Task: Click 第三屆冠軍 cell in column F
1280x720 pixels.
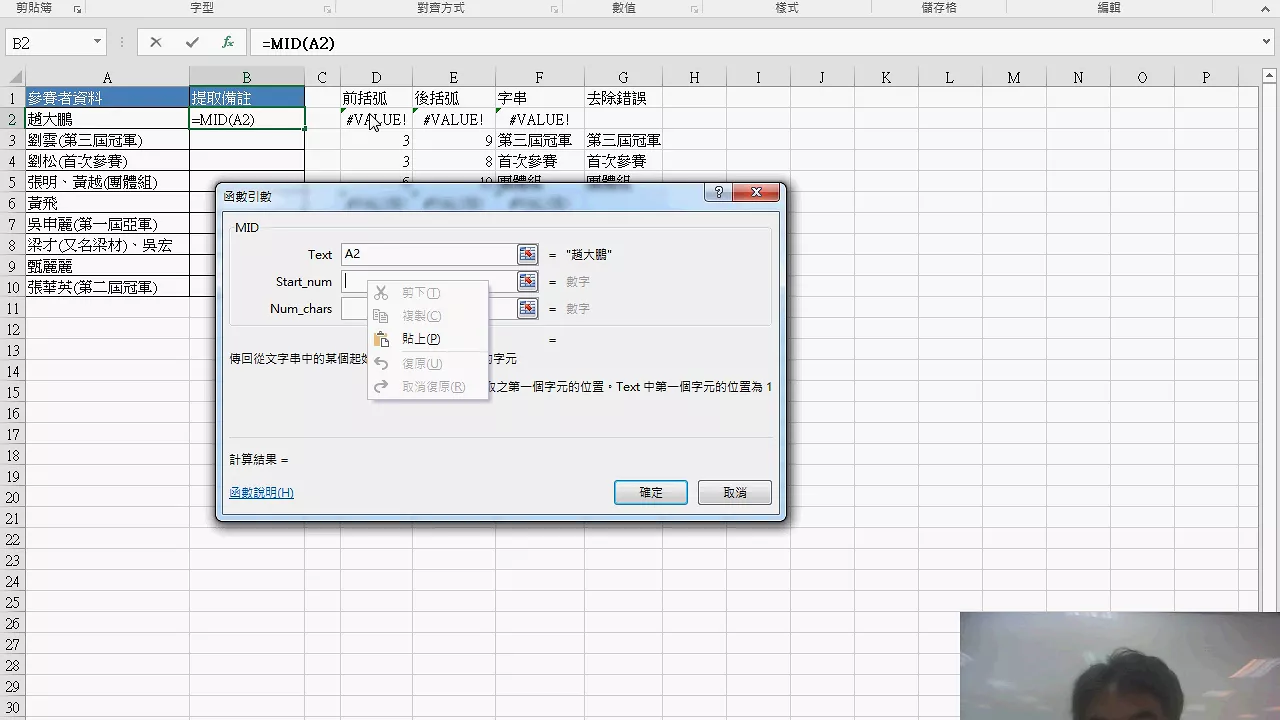Action: pyautogui.click(x=539, y=141)
